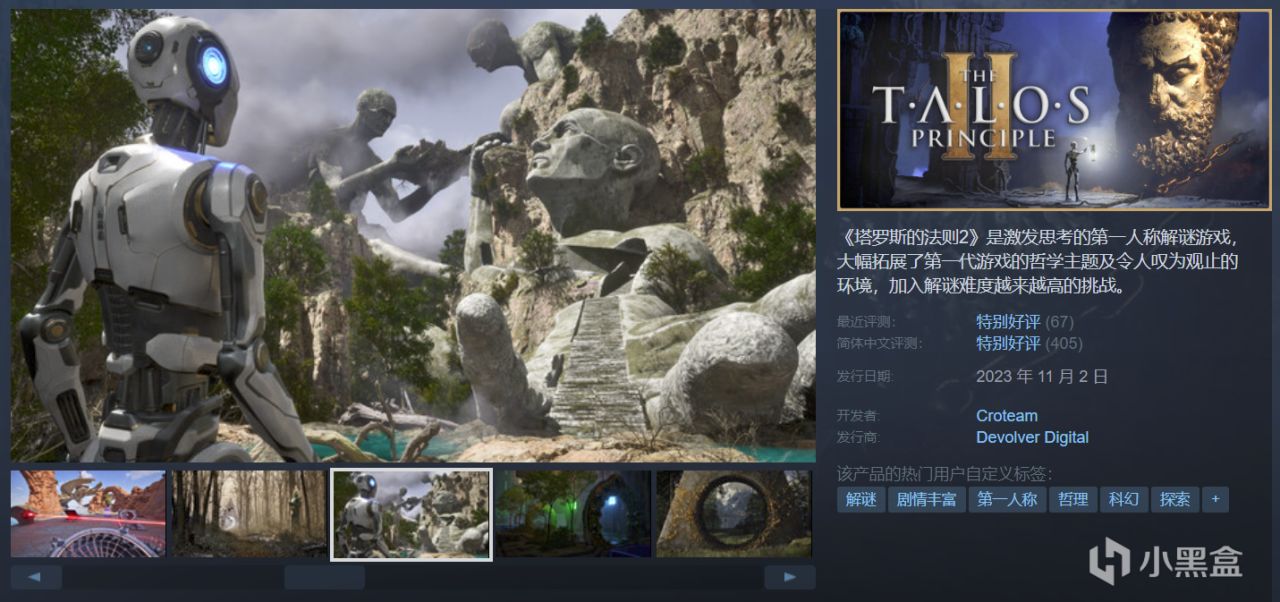
Task: Select the red canyon vehicle thumbnail
Action: [x=88, y=514]
